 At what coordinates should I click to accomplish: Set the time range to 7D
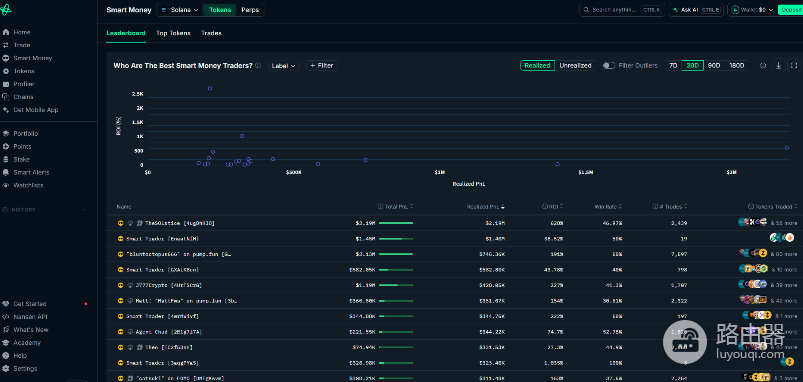coord(673,66)
